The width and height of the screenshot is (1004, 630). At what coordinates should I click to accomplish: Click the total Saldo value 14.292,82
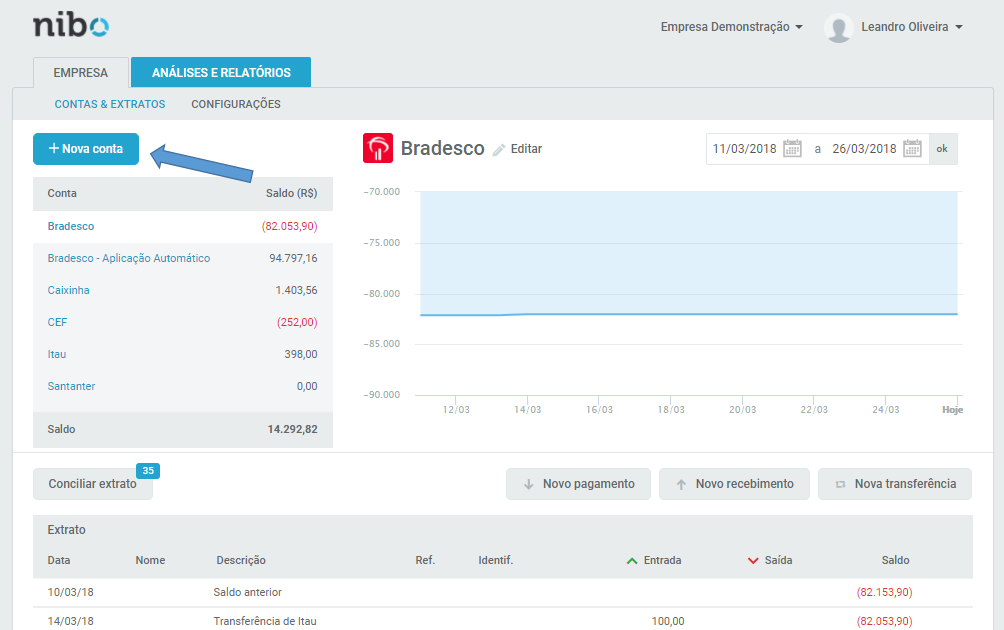click(x=293, y=429)
